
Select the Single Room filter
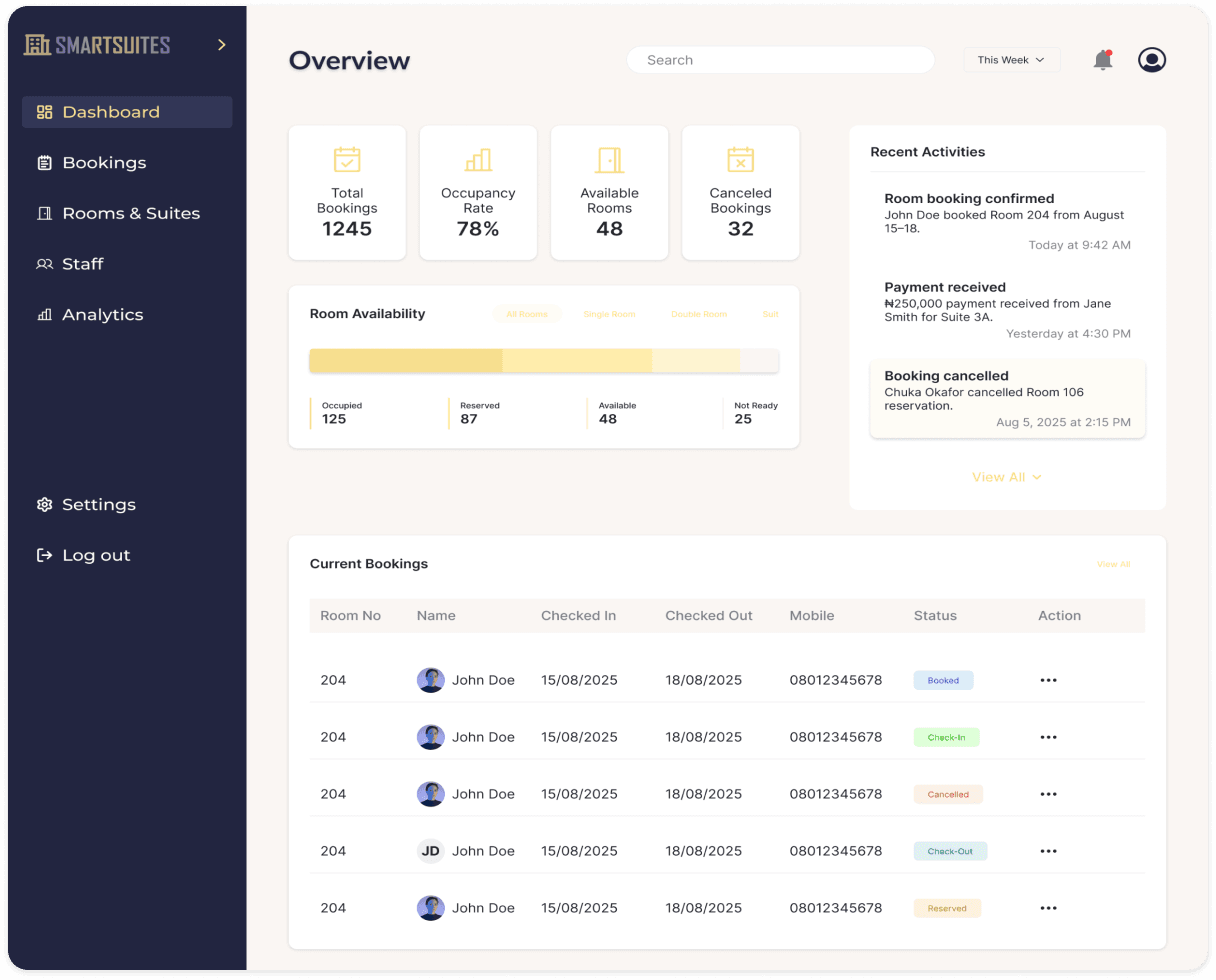609,314
